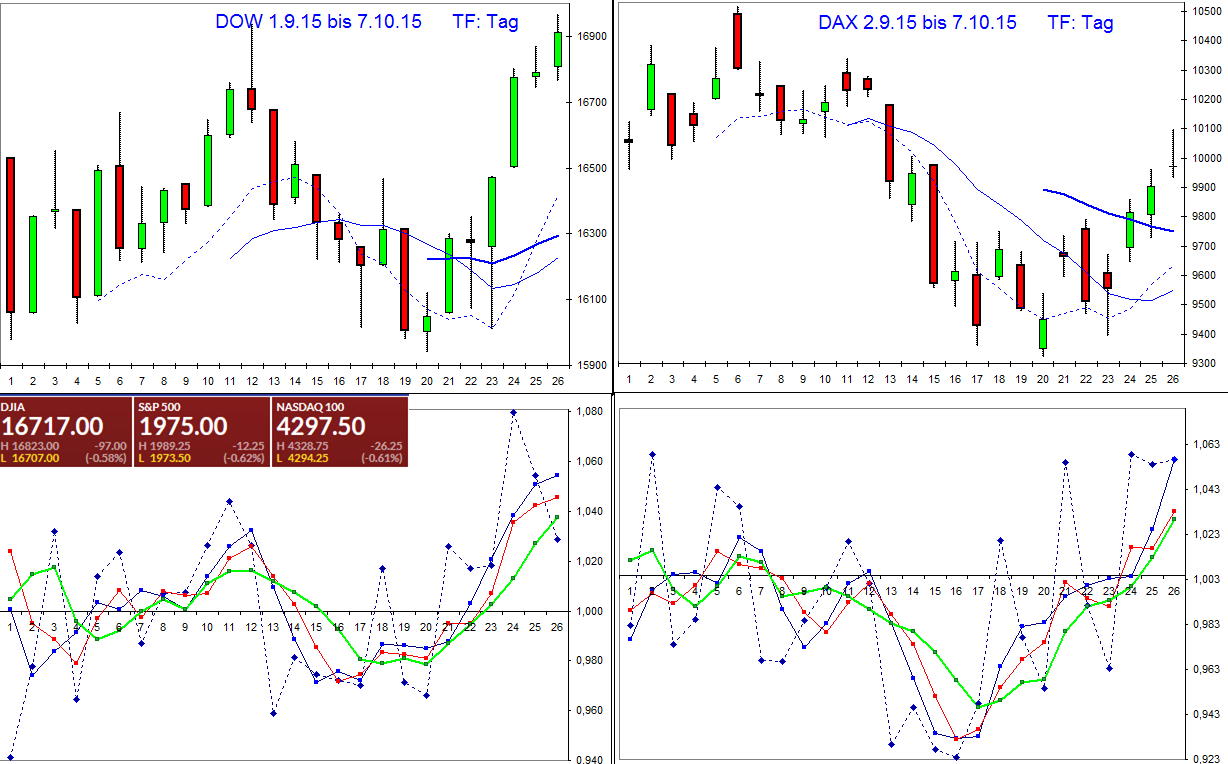This screenshot has height=764, width=1228.
Task: Select the S&P 500 high H 1989.25
Action: tap(164, 446)
